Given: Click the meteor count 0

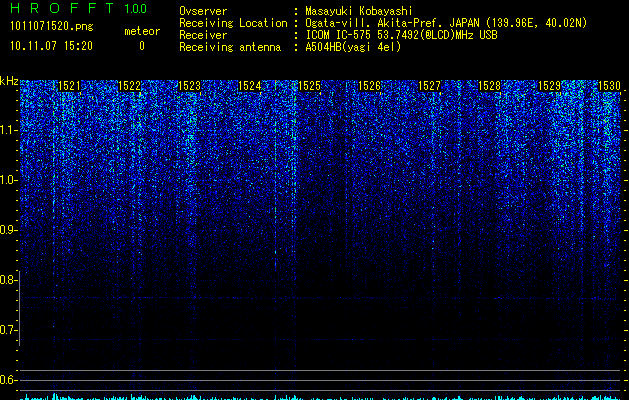Looking at the screenshot, I should pyautogui.click(x=142, y=46).
